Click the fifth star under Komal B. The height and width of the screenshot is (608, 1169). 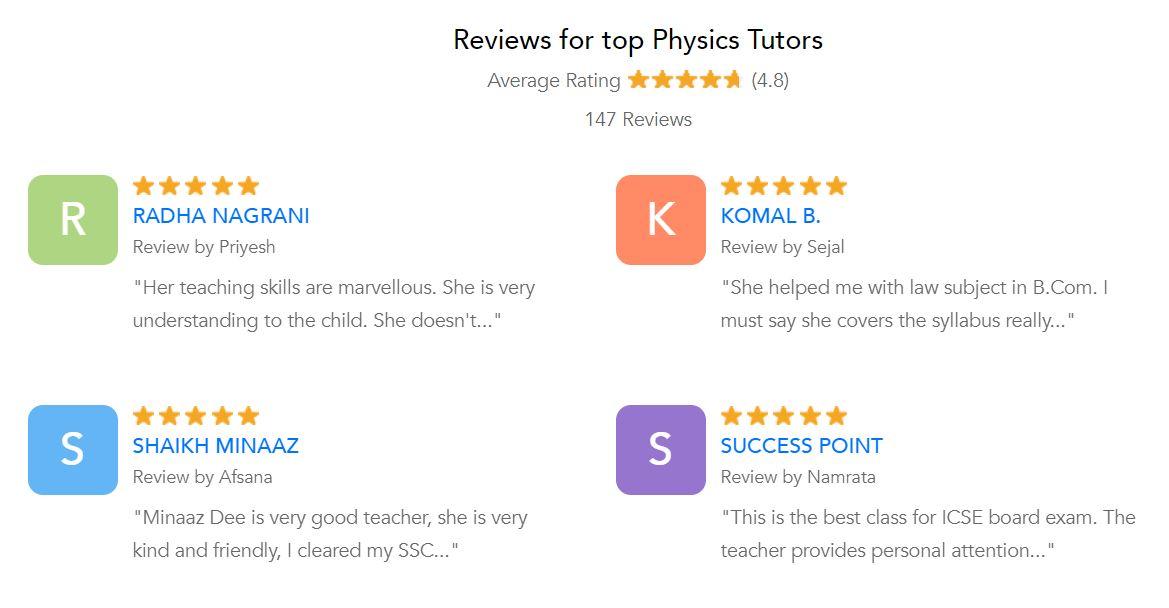[836, 185]
